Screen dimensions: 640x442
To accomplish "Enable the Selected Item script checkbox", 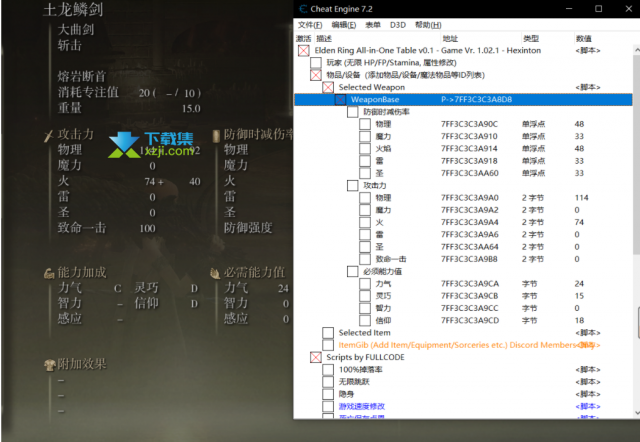I will click(328, 333).
